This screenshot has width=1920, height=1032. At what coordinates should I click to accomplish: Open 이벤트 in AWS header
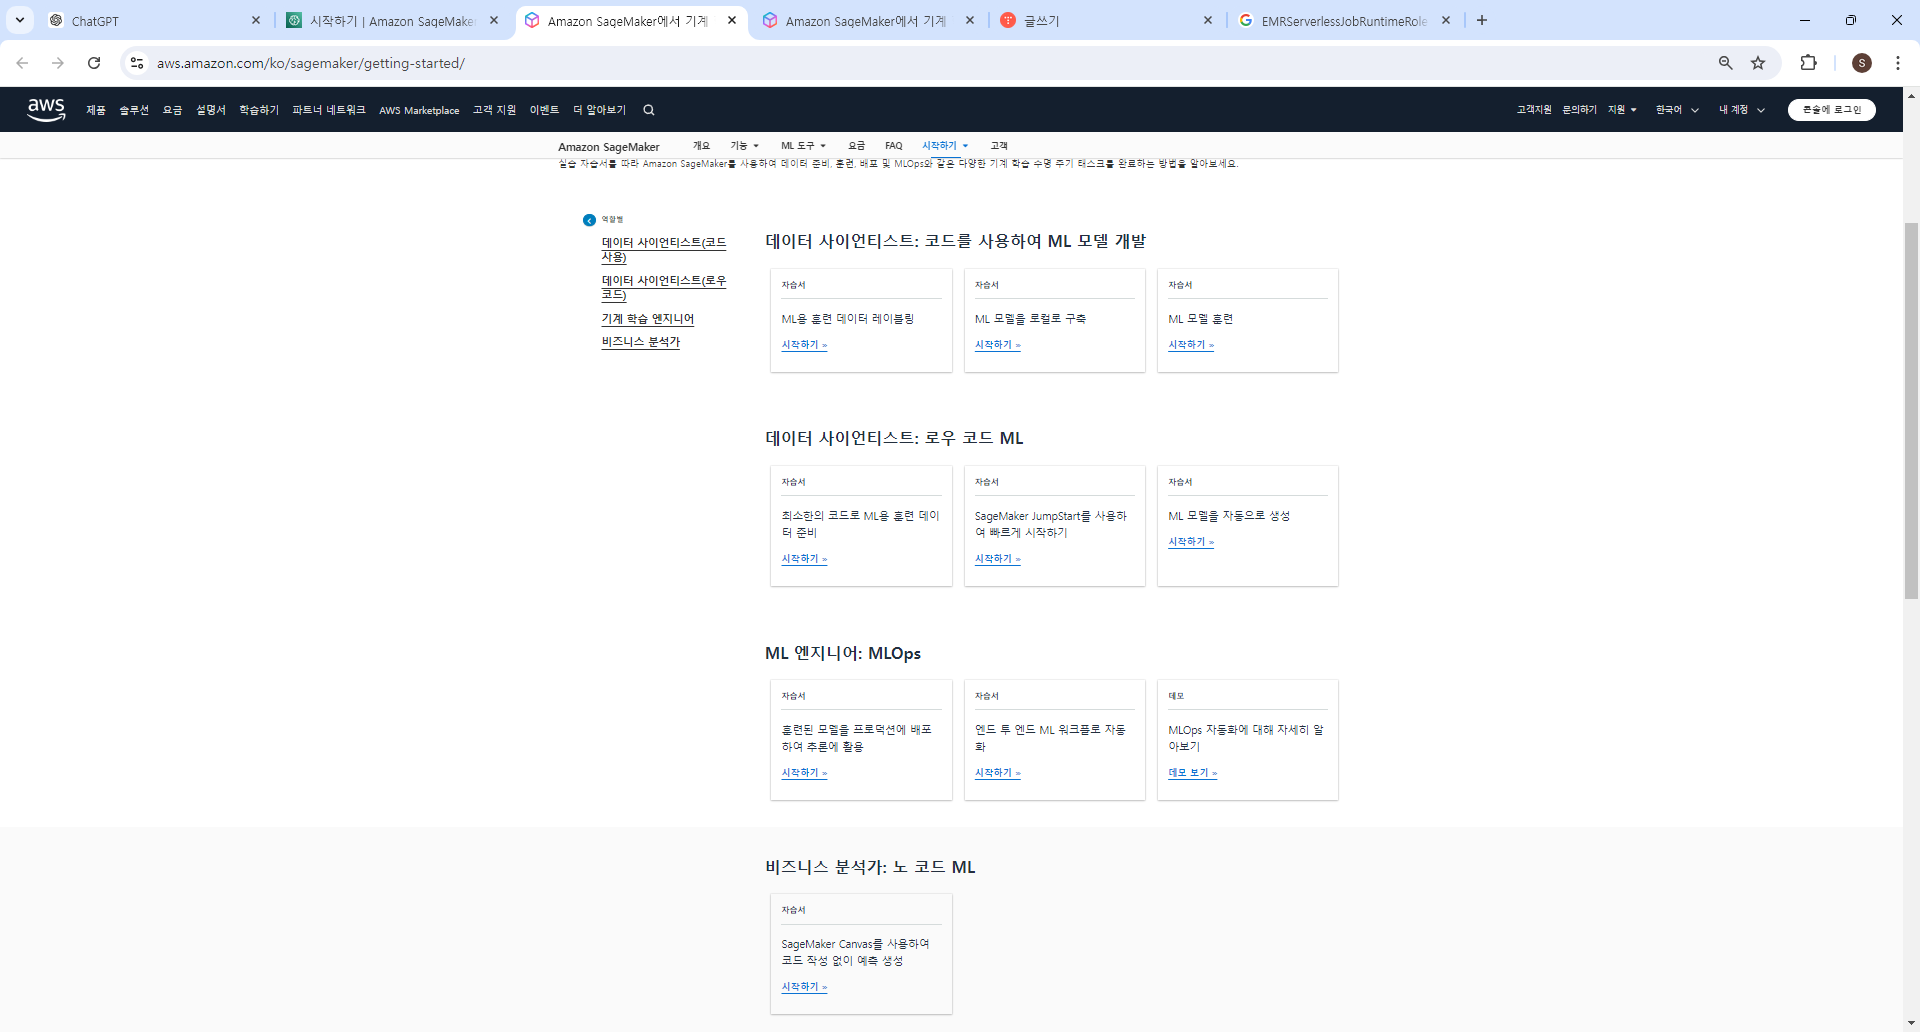tap(544, 110)
